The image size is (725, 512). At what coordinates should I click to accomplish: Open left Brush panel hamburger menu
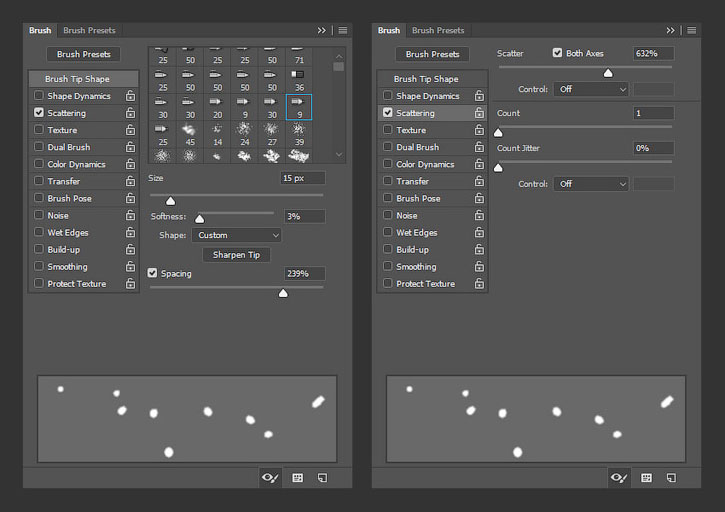[x=343, y=31]
